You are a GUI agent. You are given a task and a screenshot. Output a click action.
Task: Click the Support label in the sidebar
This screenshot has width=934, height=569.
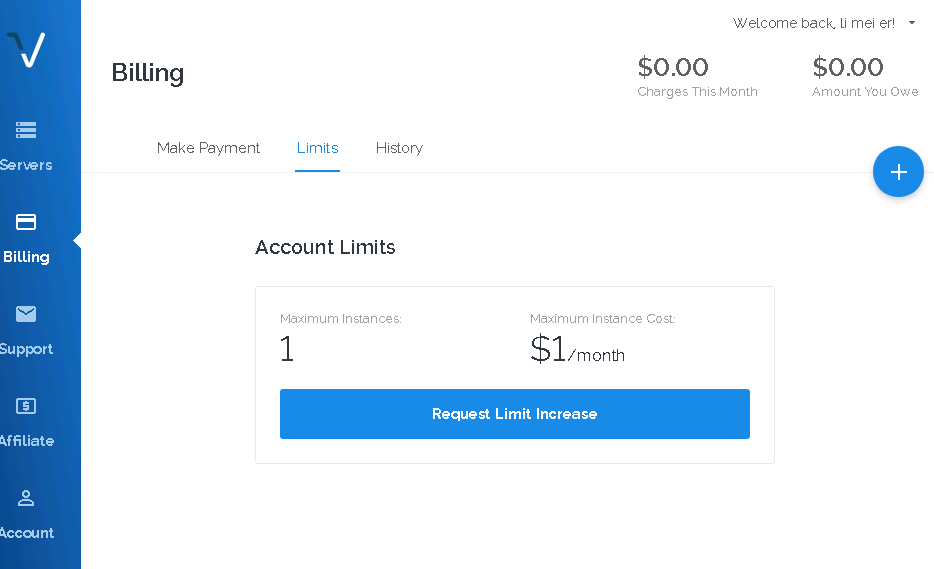pos(27,349)
